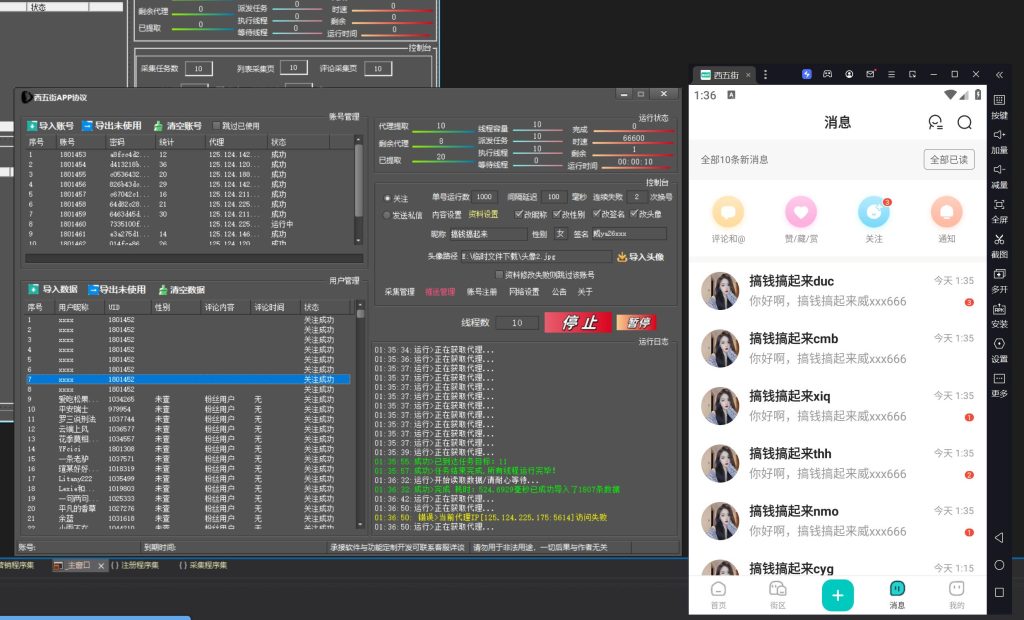Collapse the emulator sidebar with double chevron
The image size is (1024, 620).
click(999, 74)
